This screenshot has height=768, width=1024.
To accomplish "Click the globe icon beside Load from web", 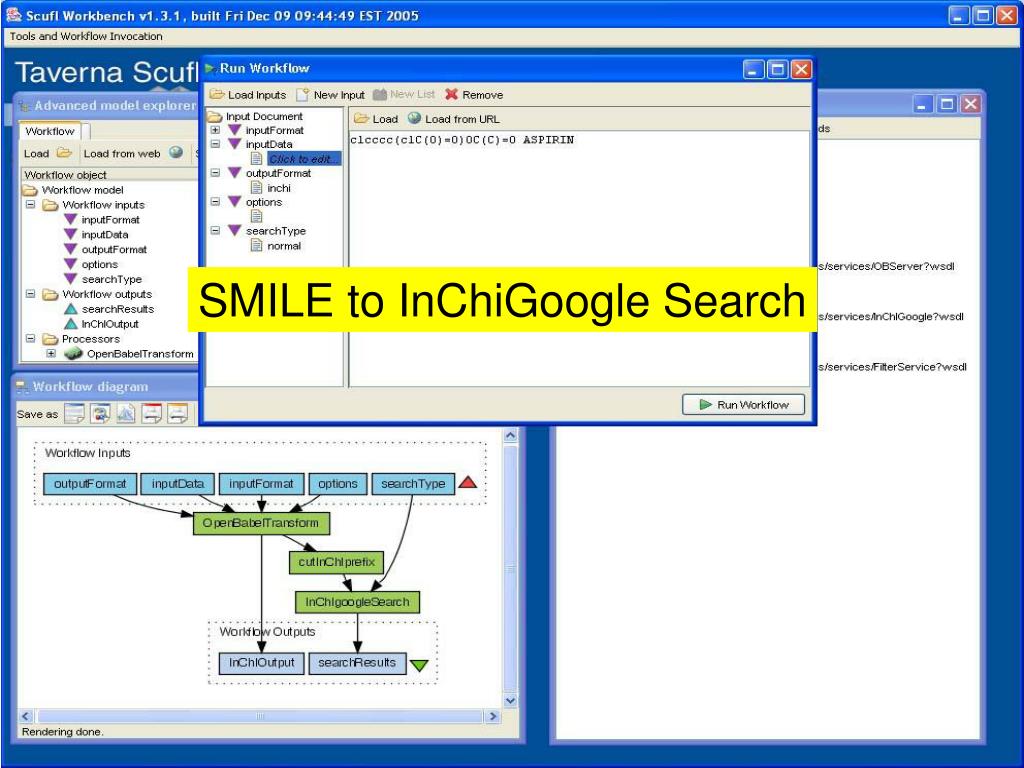I will pyautogui.click(x=176, y=153).
